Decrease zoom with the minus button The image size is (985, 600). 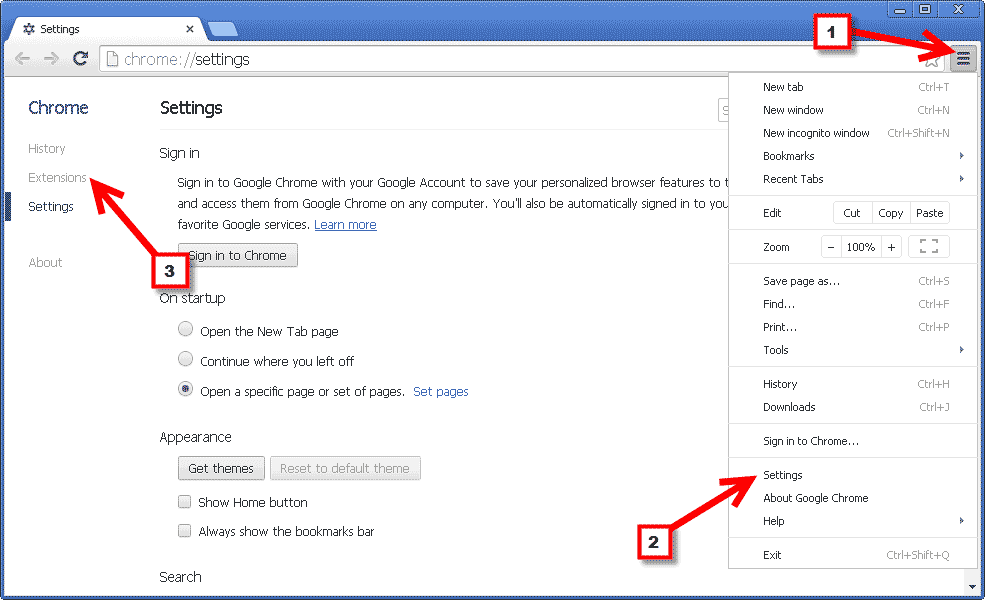(831, 247)
